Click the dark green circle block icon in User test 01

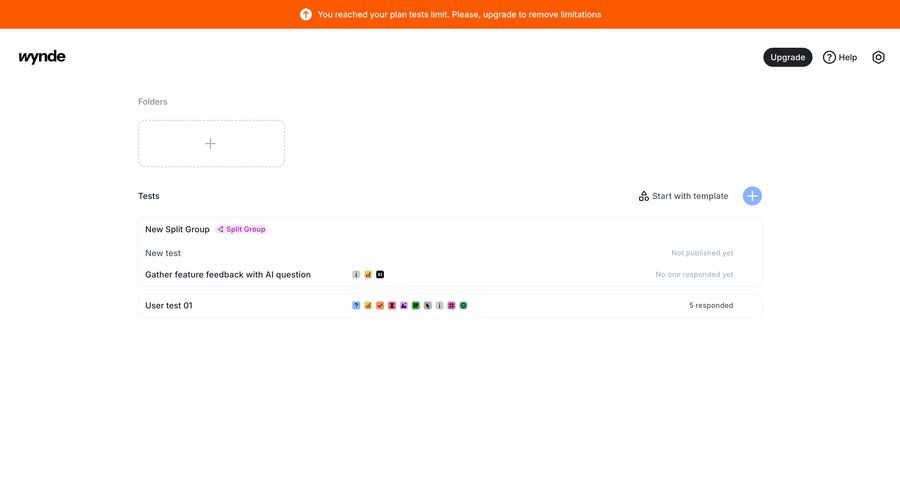[x=464, y=305]
